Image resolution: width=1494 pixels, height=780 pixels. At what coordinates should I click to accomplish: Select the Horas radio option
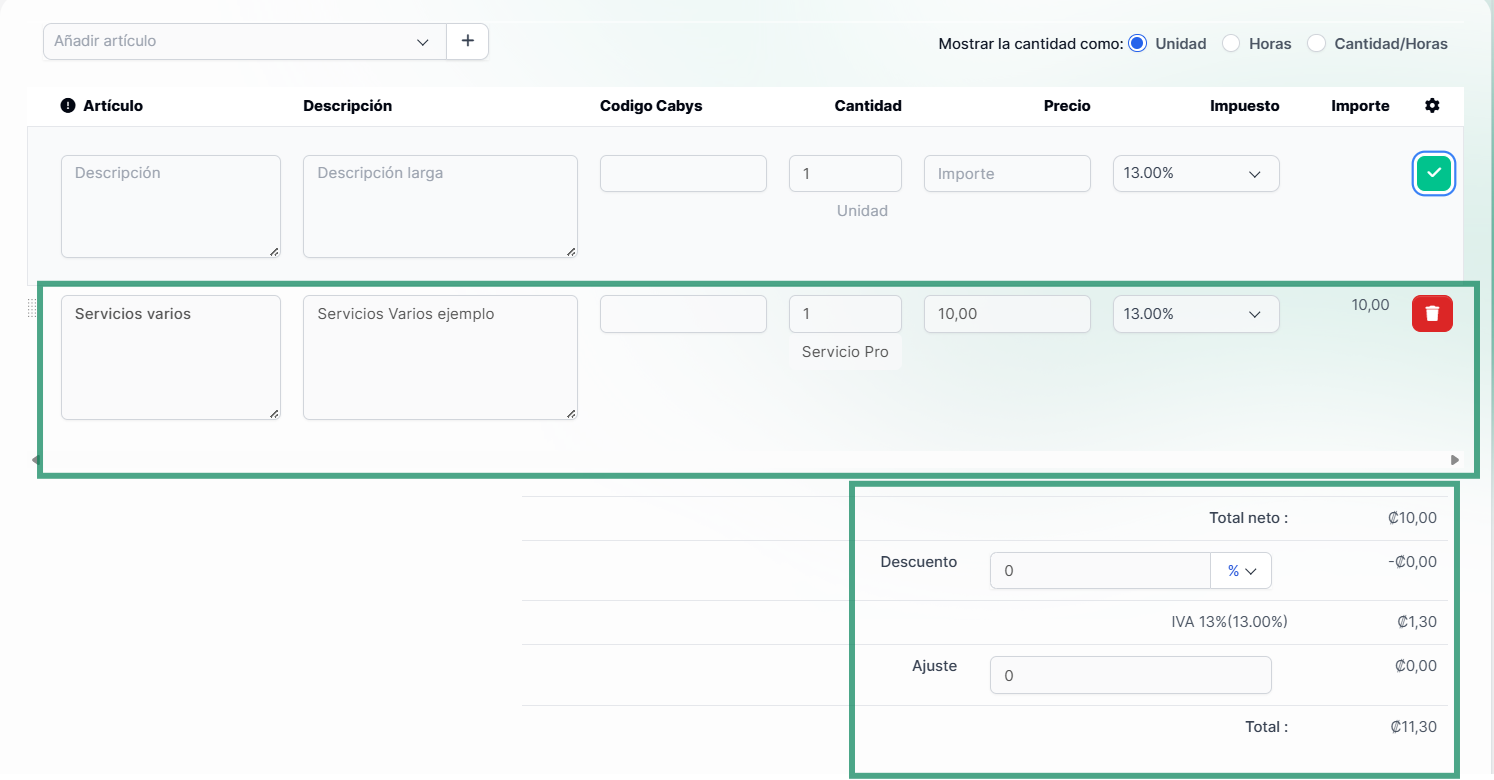coord(1231,43)
